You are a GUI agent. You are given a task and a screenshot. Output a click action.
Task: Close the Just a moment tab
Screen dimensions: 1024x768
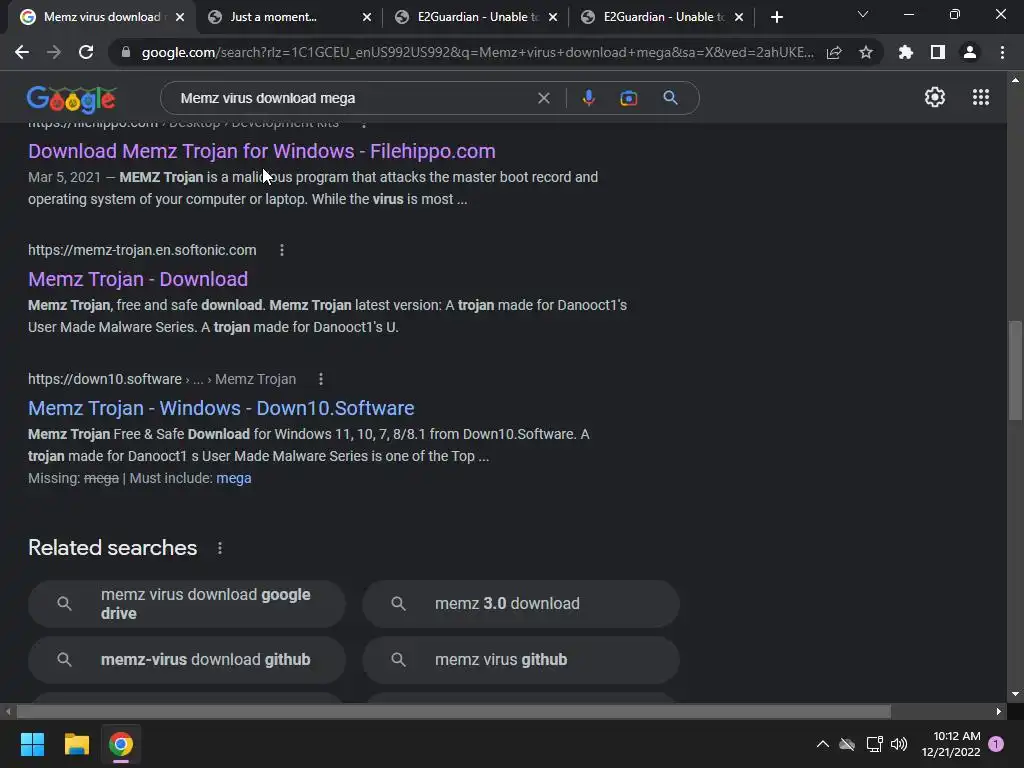tap(367, 18)
